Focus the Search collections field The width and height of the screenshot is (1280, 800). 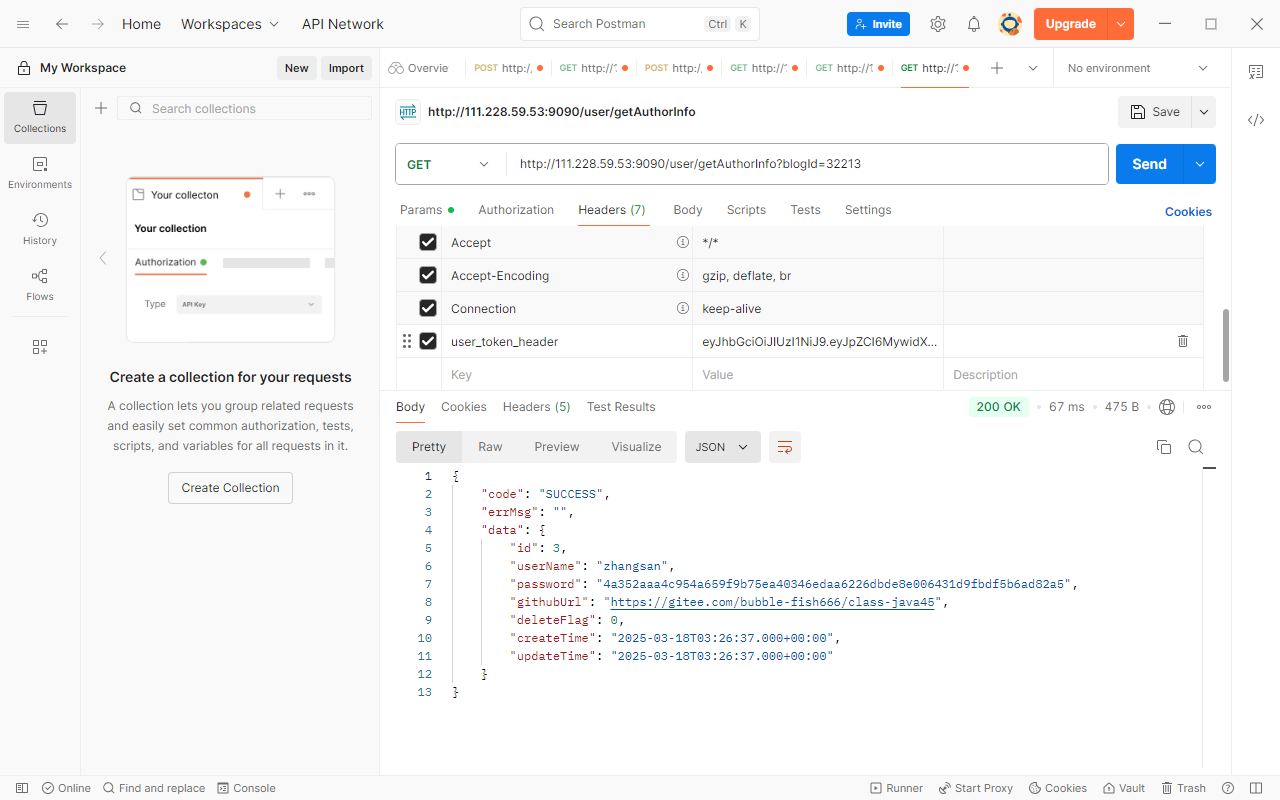click(245, 108)
